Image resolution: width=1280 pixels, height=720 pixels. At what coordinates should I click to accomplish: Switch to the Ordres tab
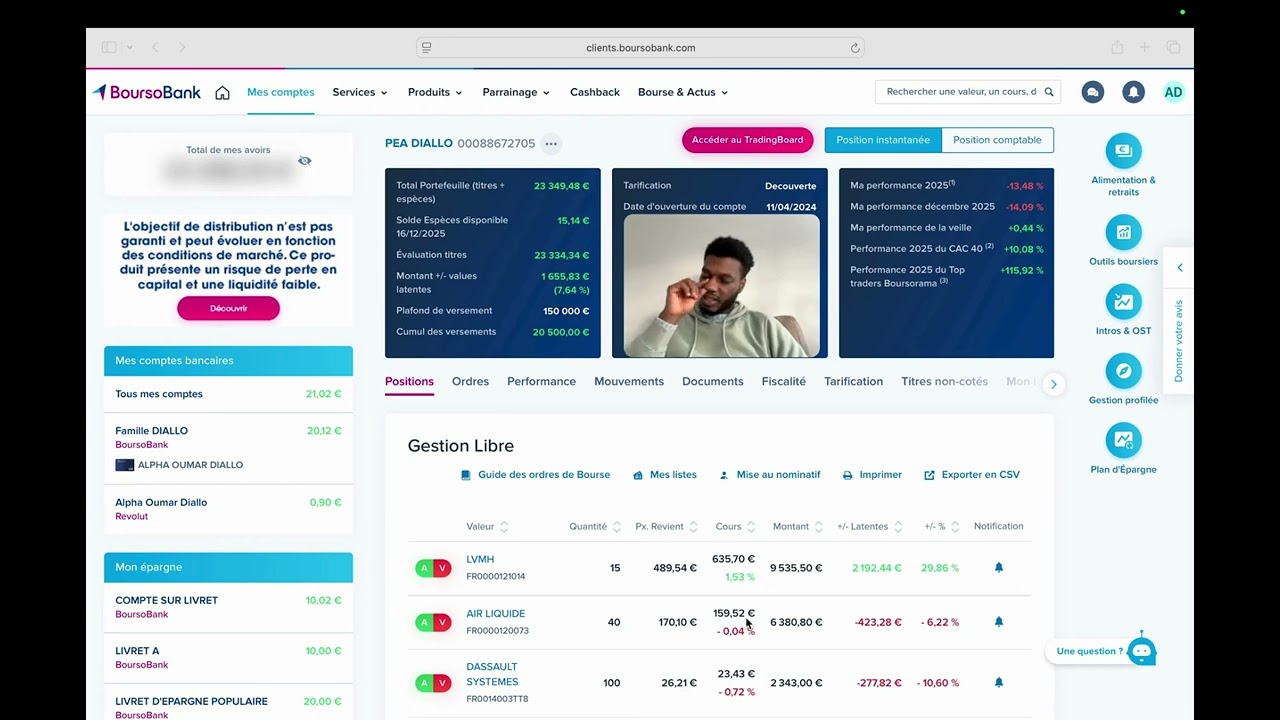[470, 381]
